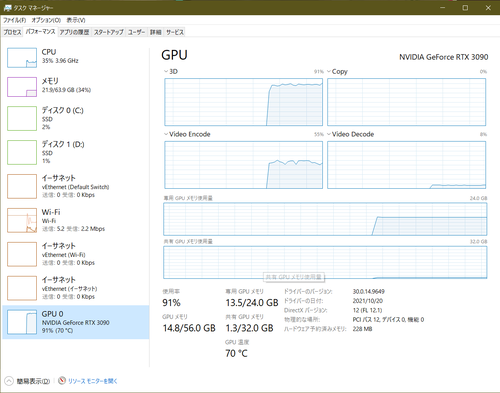Click the 70 °C GPU temperature value
500x393 pixels.
coord(236,353)
